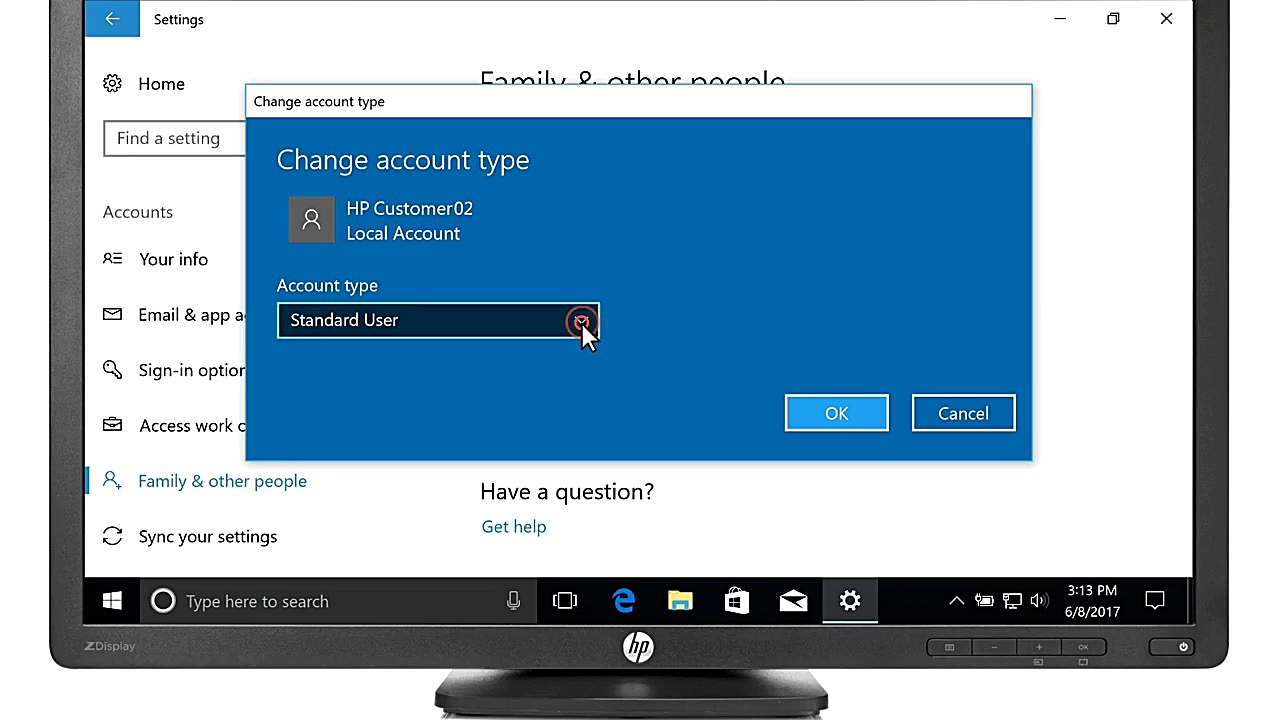Click the Standard User combo box text
Viewport: 1280px width, 720px height.
344,320
